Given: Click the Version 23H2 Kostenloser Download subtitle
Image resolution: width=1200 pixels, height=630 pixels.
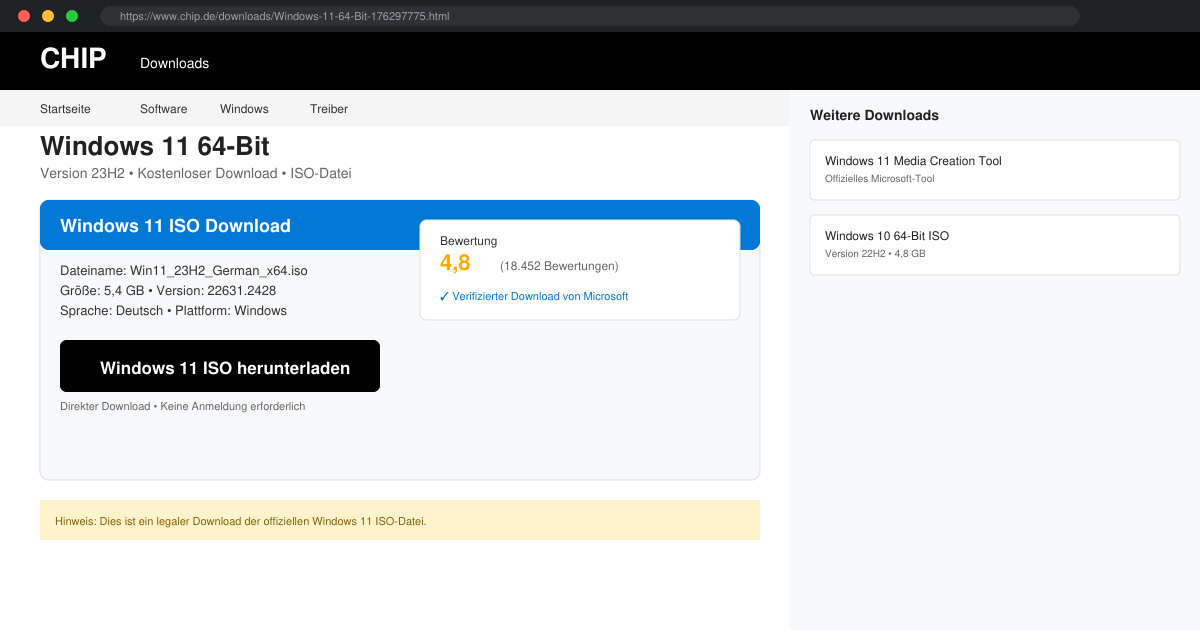Looking at the screenshot, I should [x=196, y=173].
